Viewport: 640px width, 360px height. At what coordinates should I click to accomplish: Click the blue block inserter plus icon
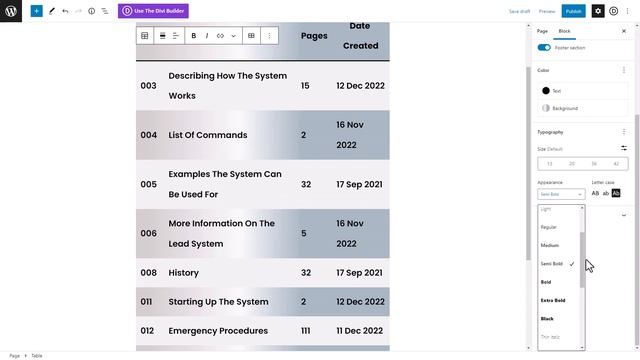pyautogui.click(x=36, y=11)
